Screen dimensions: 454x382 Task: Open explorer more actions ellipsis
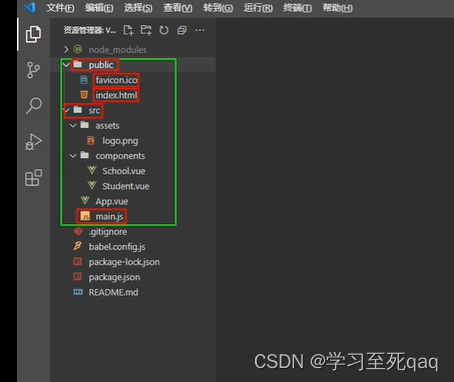point(200,30)
